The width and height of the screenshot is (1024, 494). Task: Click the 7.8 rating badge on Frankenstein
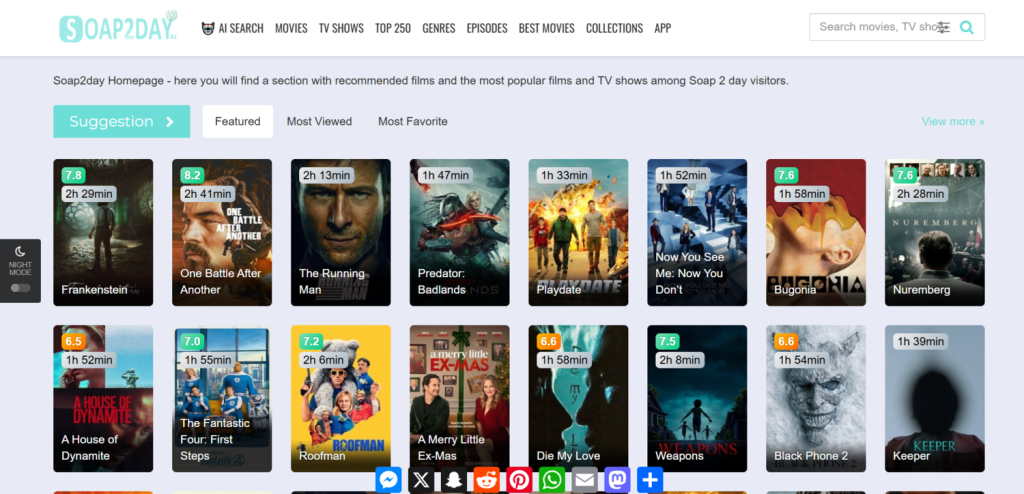coord(74,175)
